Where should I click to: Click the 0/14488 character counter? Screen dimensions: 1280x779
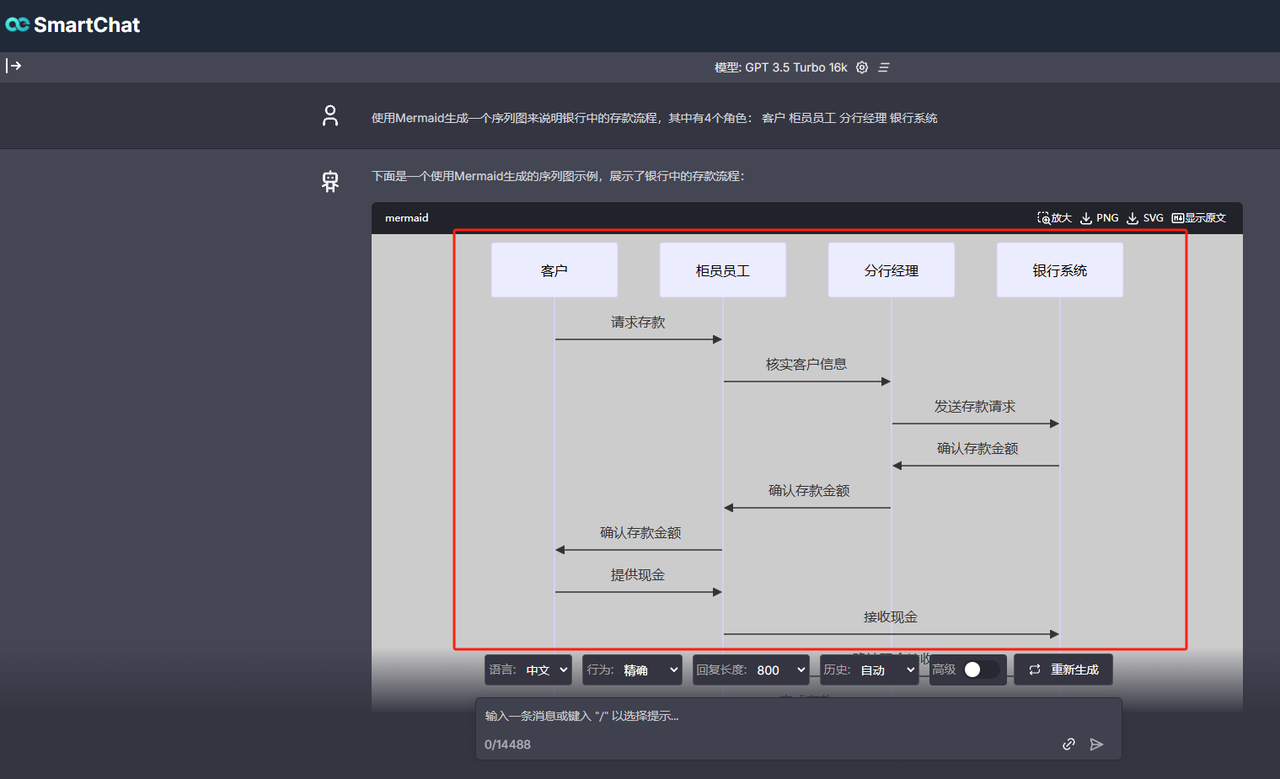pyautogui.click(x=508, y=745)
